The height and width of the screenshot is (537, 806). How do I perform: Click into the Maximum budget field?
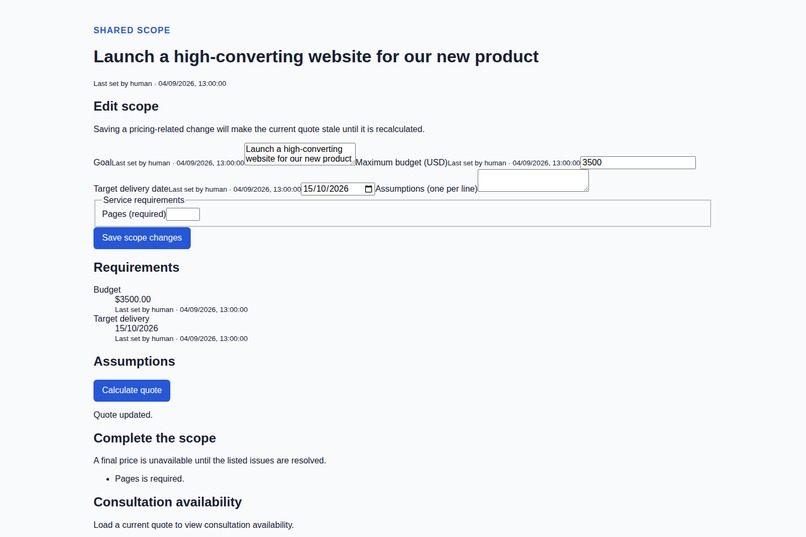pos(638,162)
